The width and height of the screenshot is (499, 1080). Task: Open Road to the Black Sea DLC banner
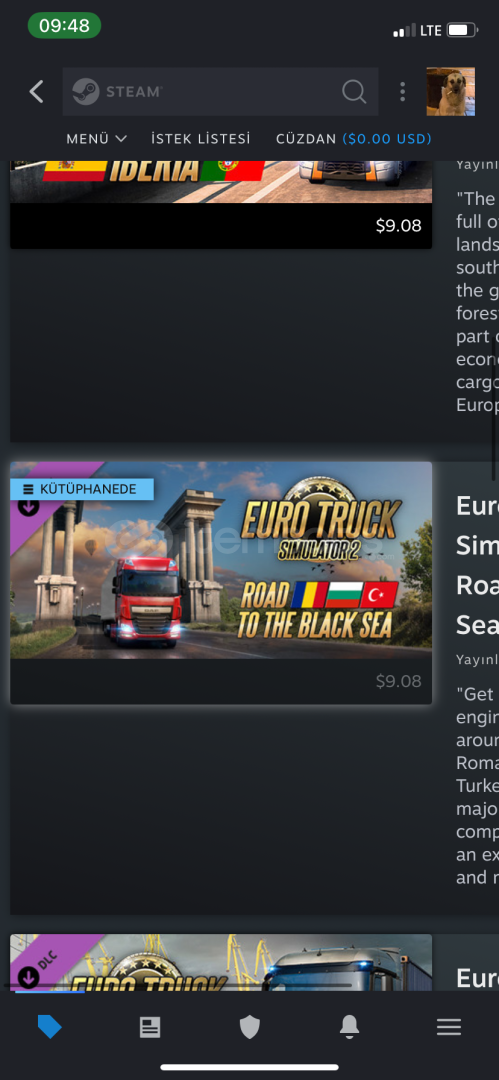pos(221,560)
